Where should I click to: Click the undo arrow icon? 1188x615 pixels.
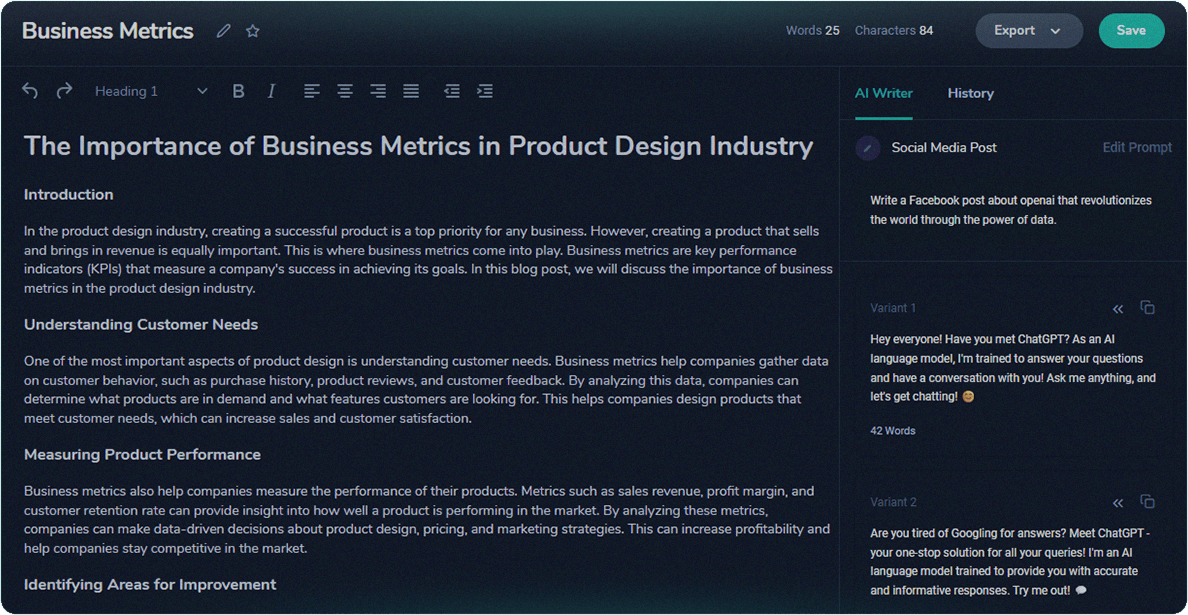[x=30, y=91]
